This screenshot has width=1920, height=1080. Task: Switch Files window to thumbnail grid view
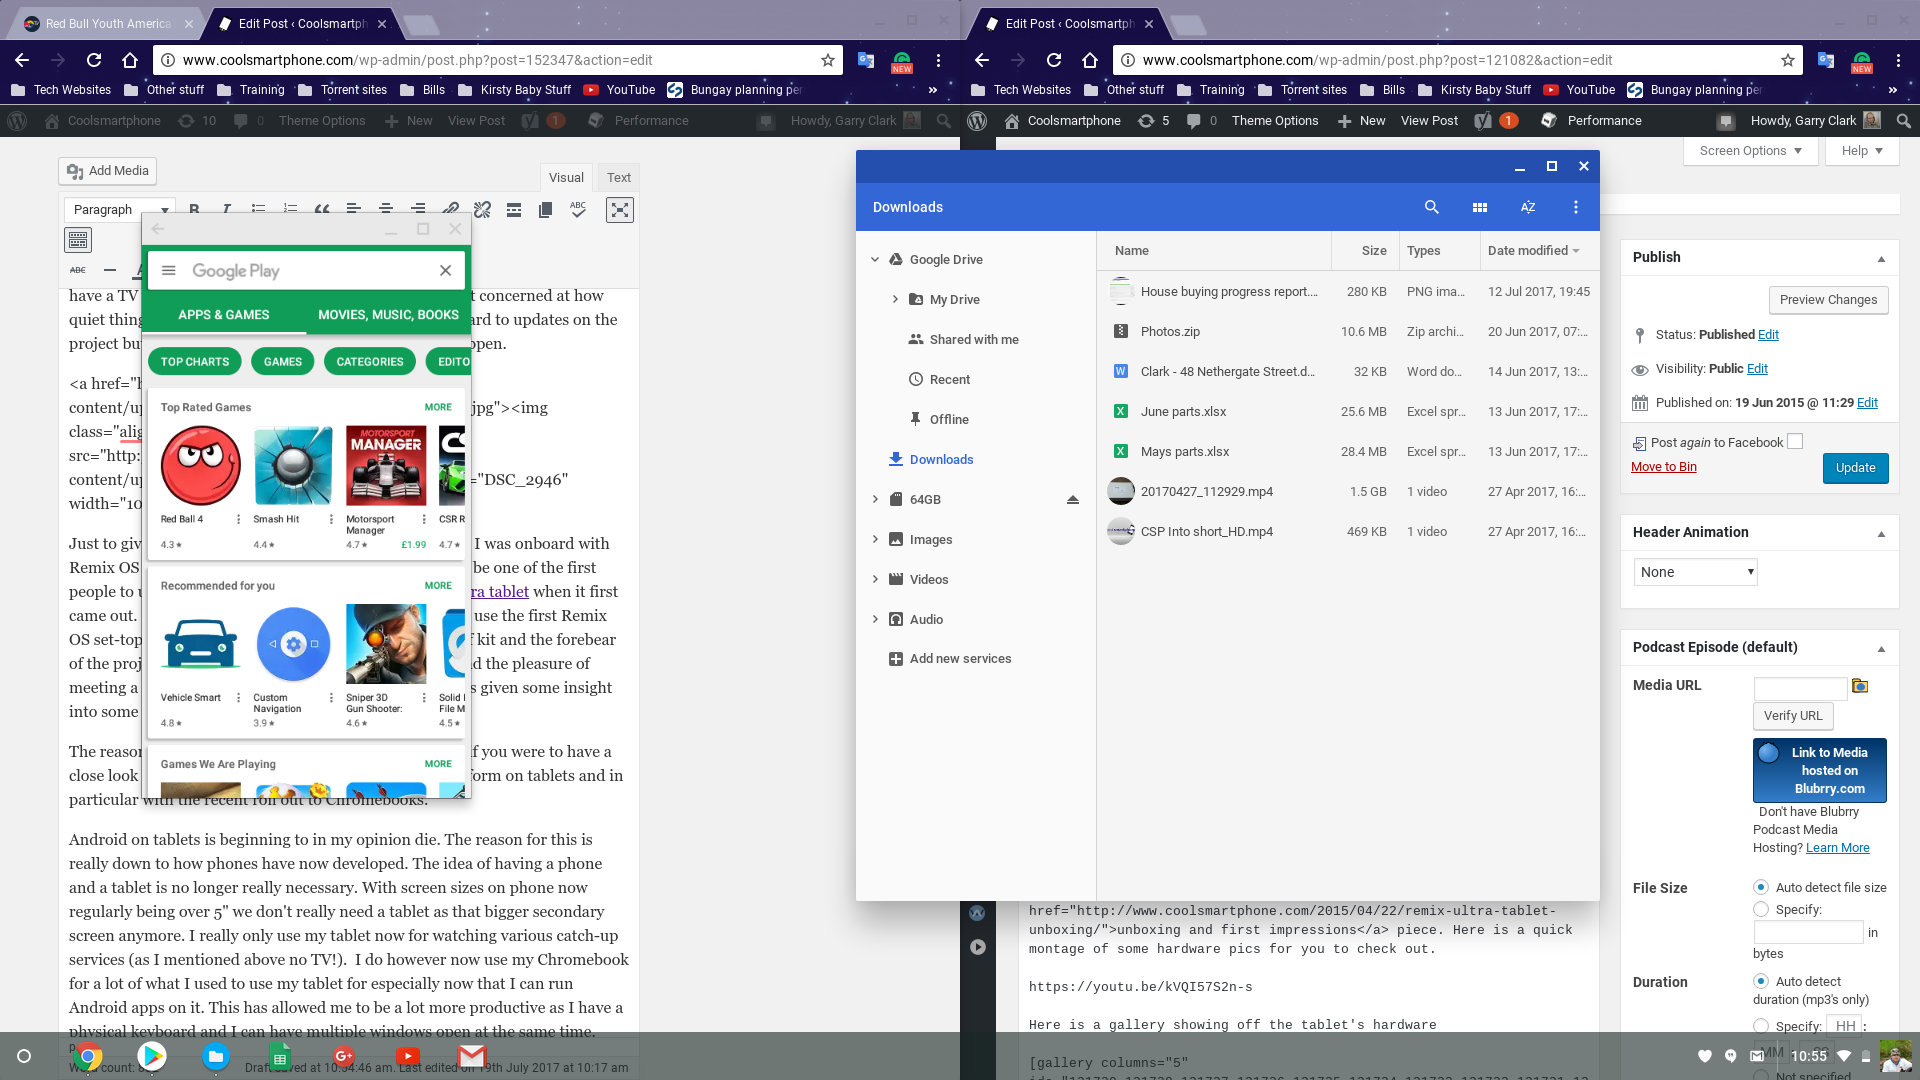[1480, 207]
